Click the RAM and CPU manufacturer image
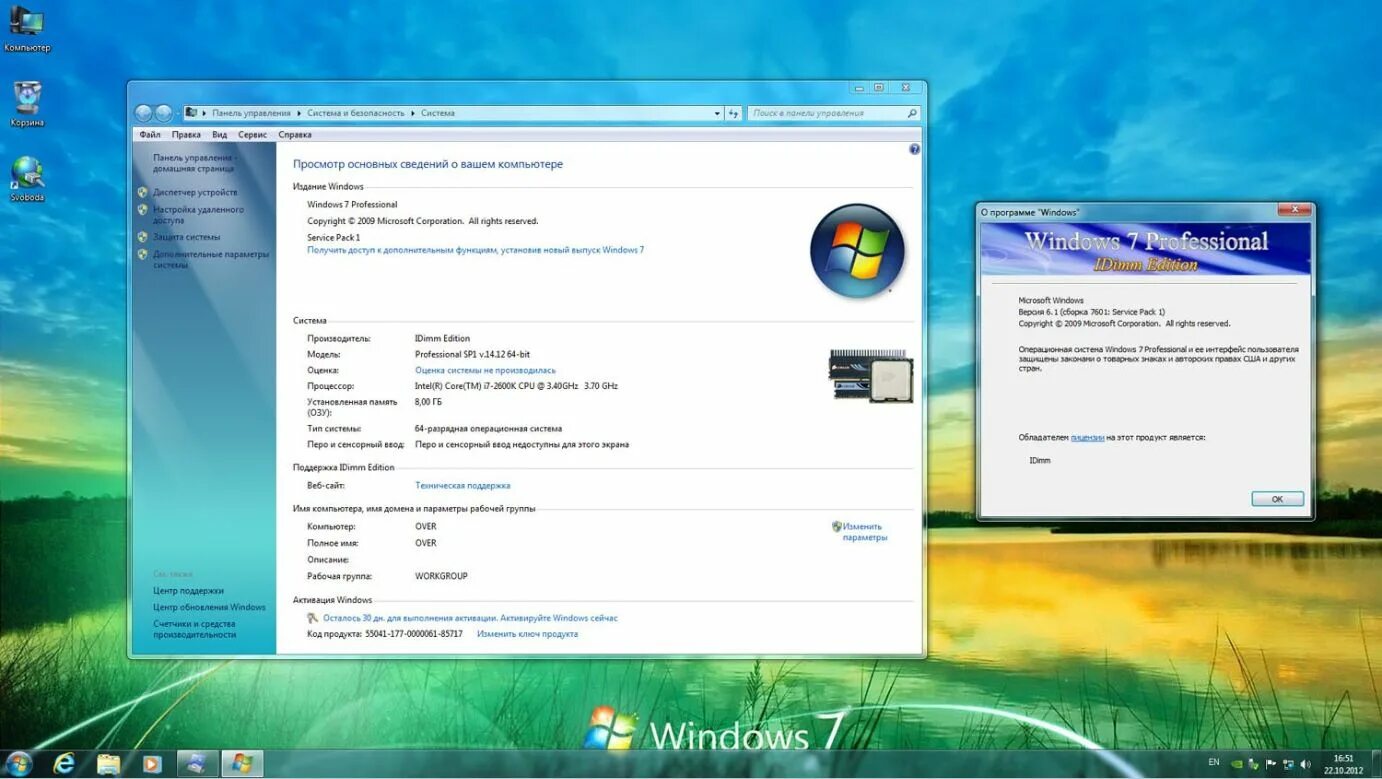 [x=870, y=375]
